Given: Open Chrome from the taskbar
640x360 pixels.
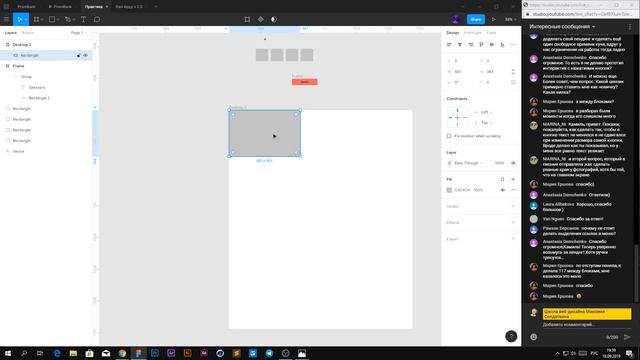Looking at the screenshot, I should point(122,353).
